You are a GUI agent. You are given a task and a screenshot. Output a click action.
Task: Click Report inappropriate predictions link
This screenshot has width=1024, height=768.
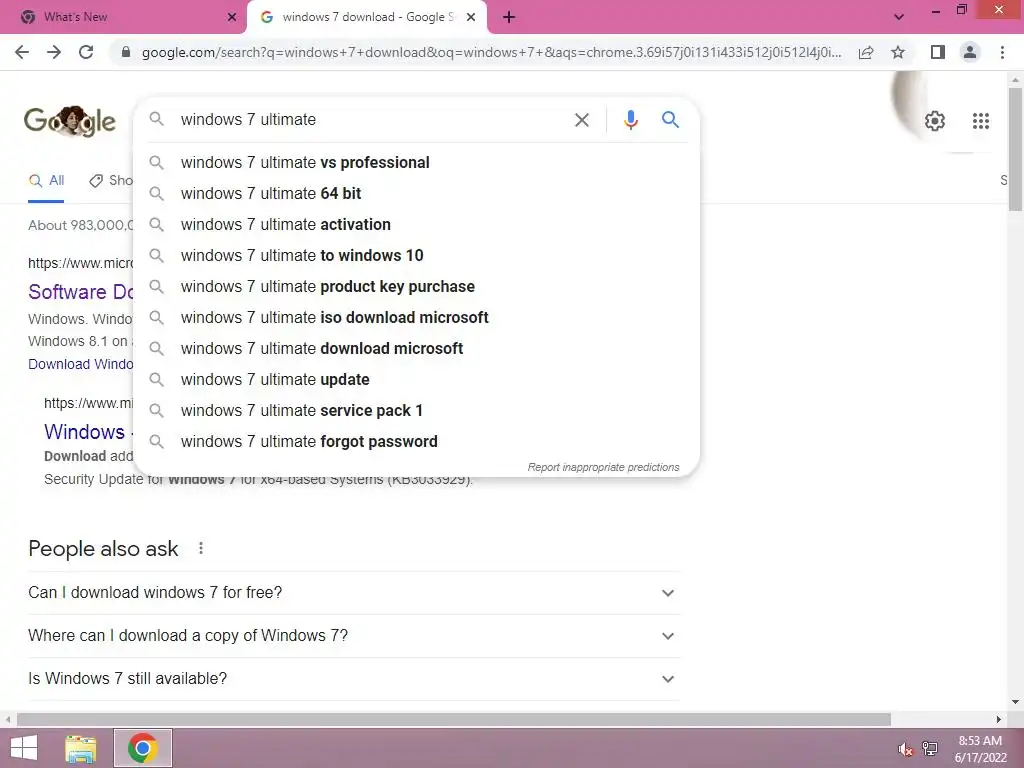pos(603,468)
